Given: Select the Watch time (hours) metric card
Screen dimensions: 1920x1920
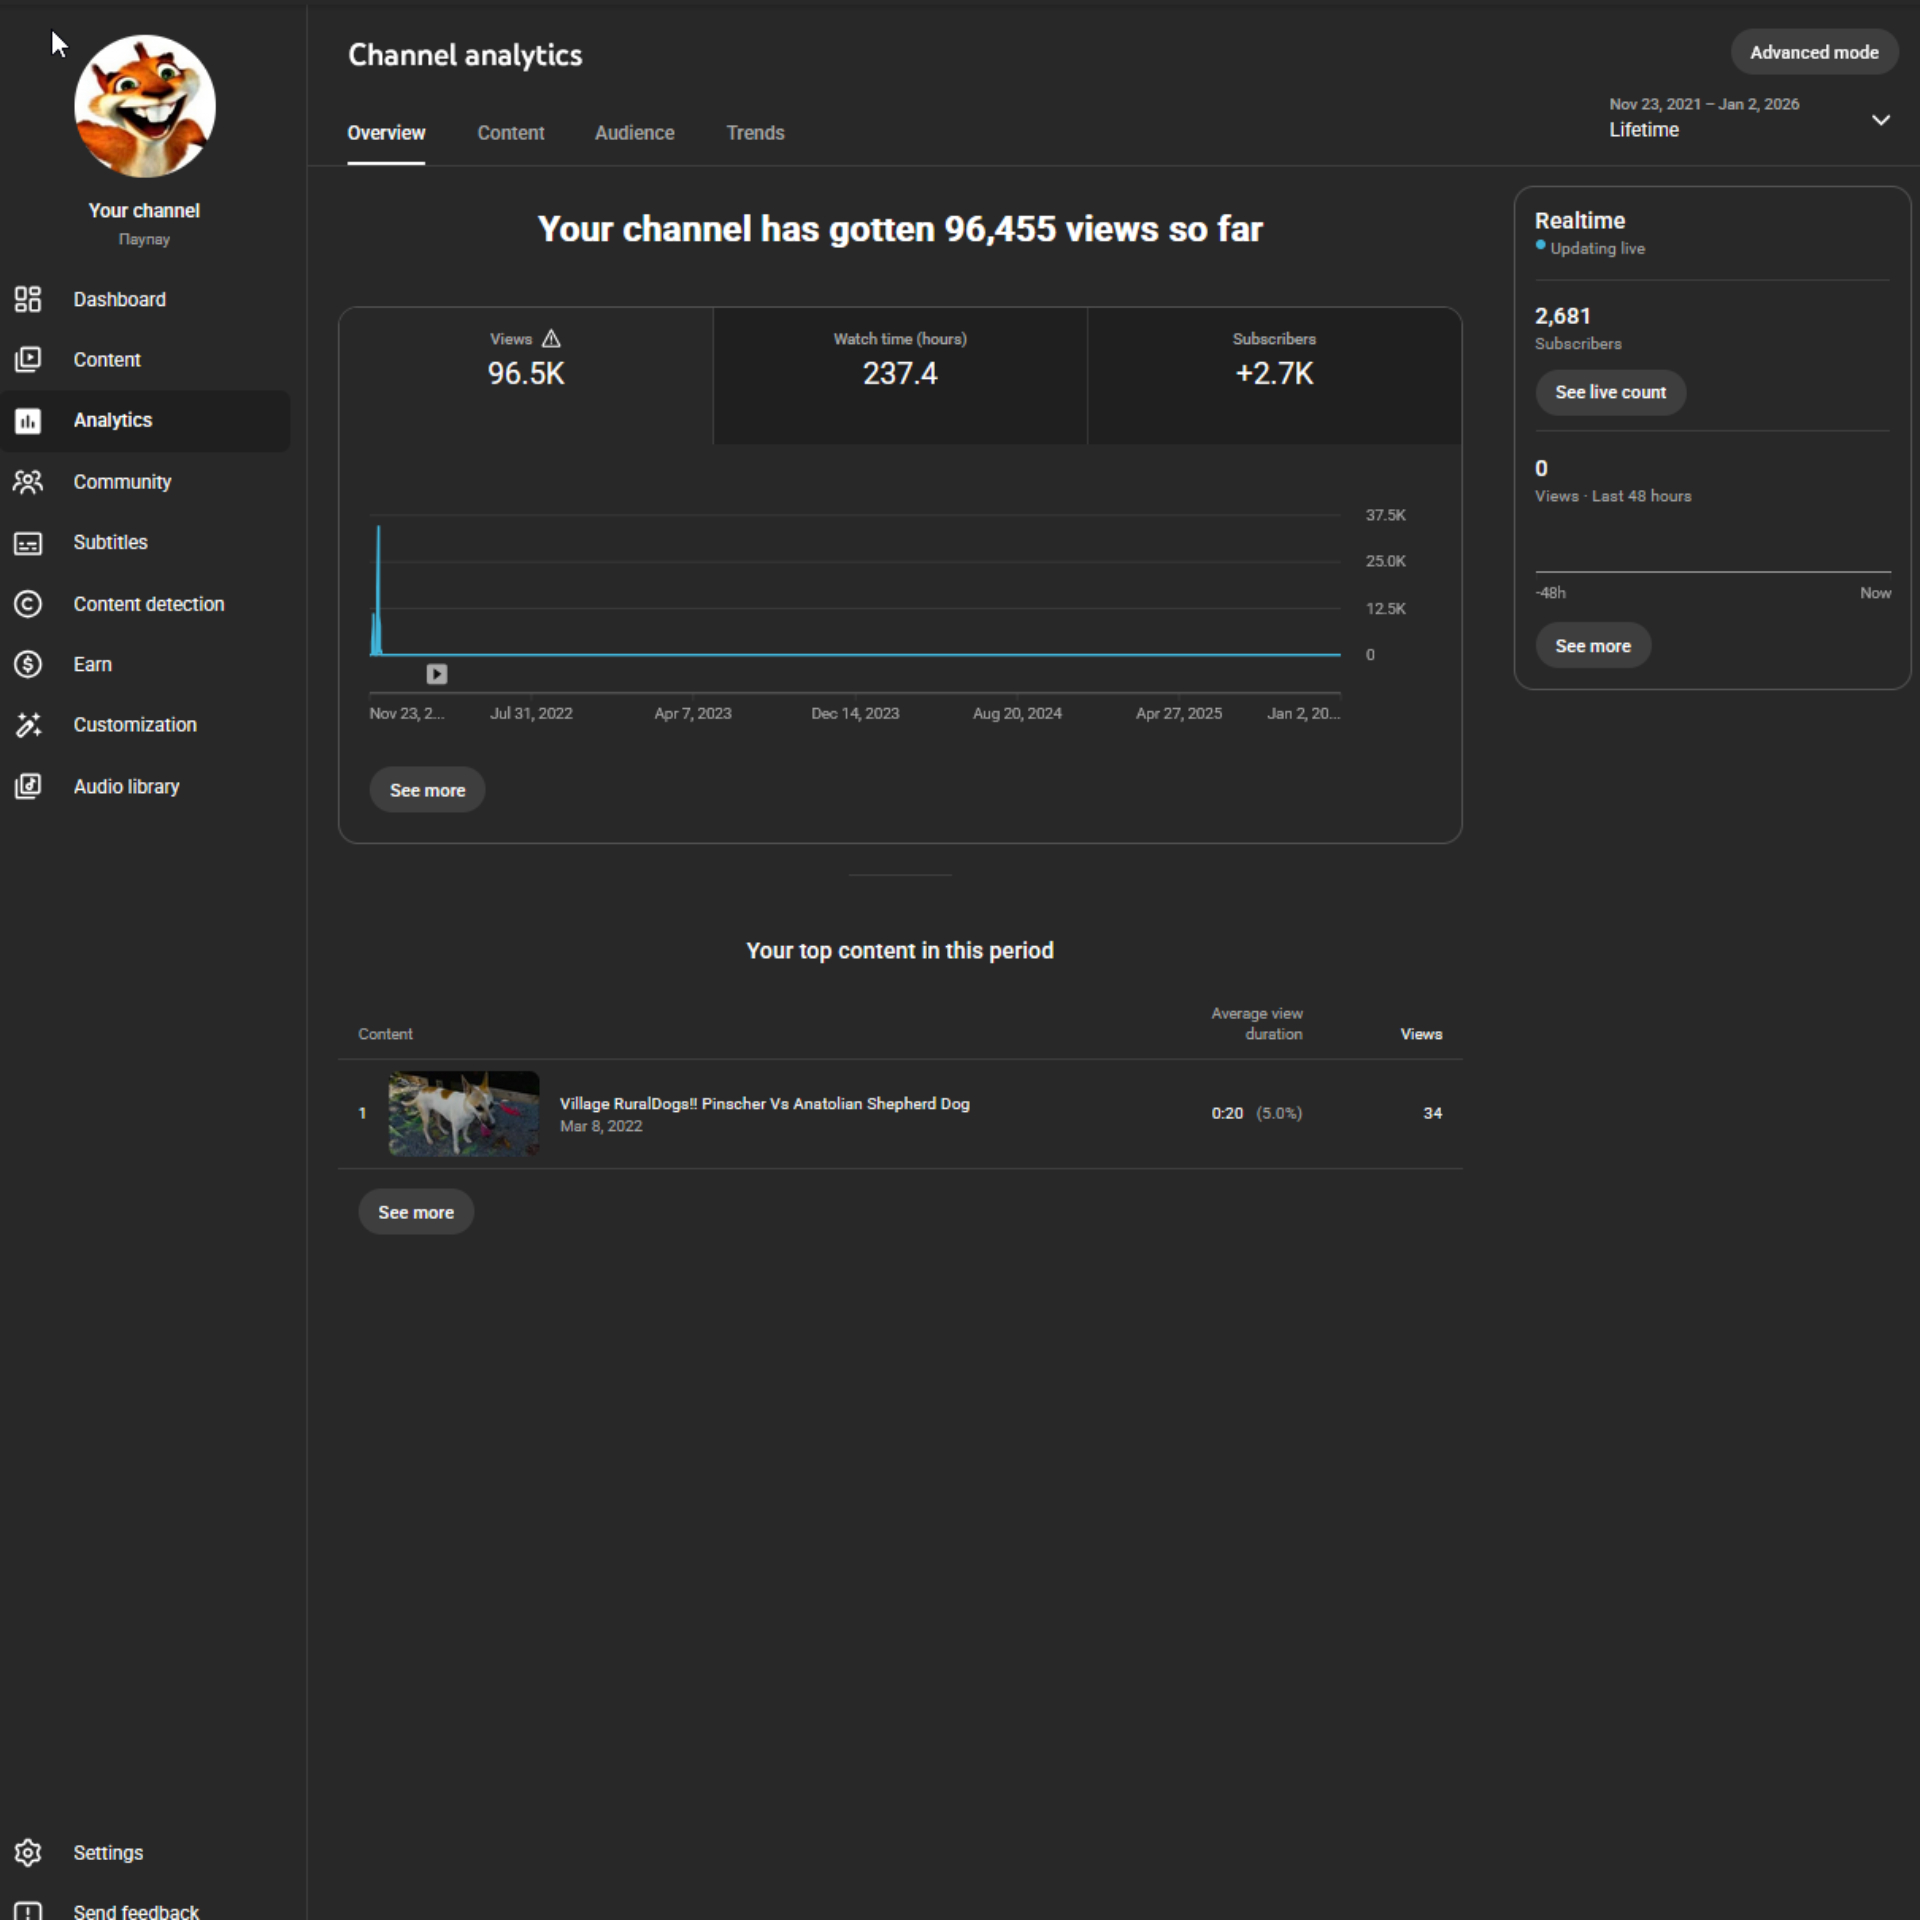Looking at the screenshot, I should (900, 375).
